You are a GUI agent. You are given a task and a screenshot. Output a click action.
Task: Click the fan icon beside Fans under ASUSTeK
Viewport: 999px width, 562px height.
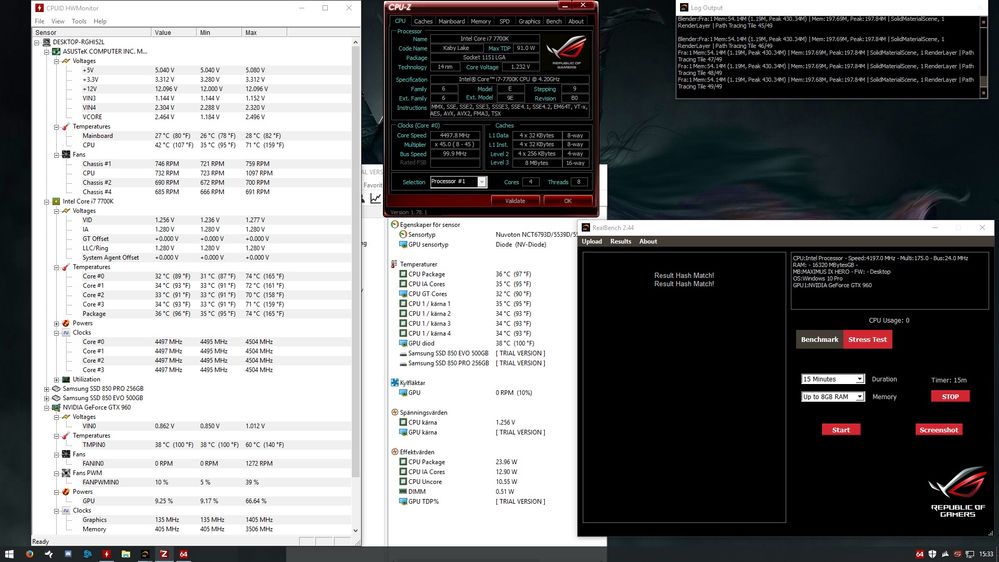[66, 154]
